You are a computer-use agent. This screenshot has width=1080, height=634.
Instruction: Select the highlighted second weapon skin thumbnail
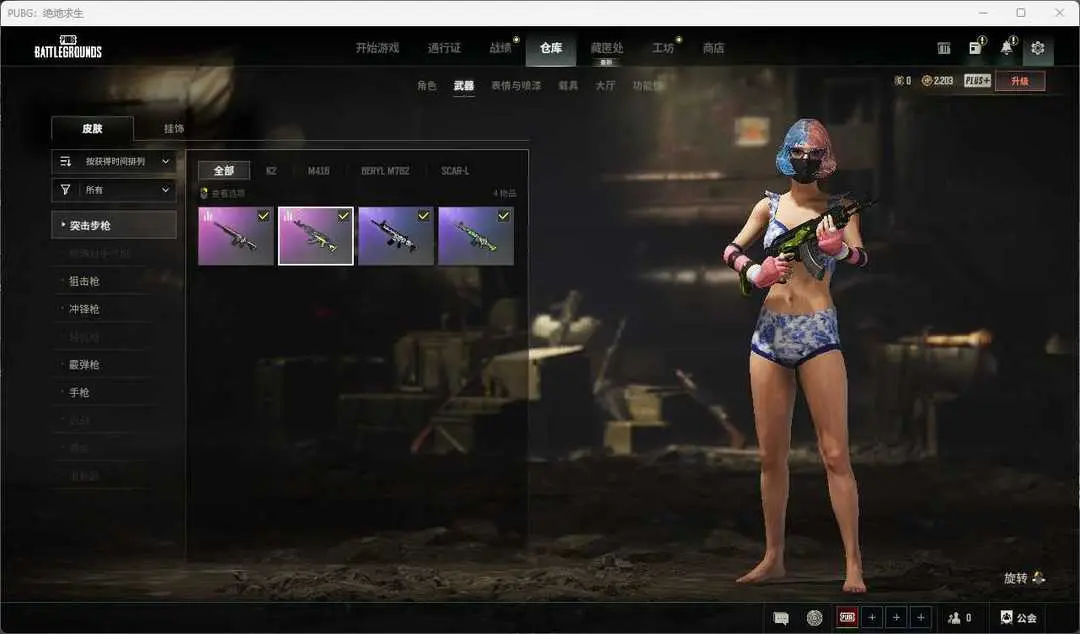click(315, 236)
